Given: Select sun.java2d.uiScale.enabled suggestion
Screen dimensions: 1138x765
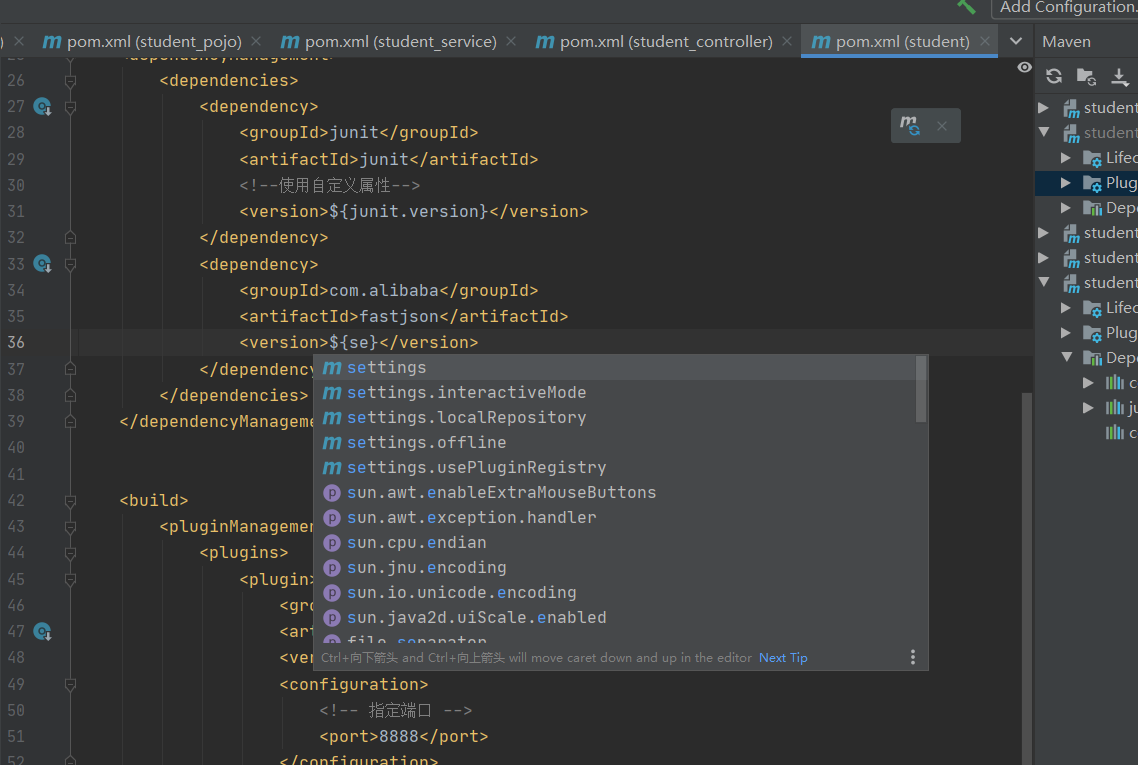Looking at the screenshot, I should coord(615,618).
